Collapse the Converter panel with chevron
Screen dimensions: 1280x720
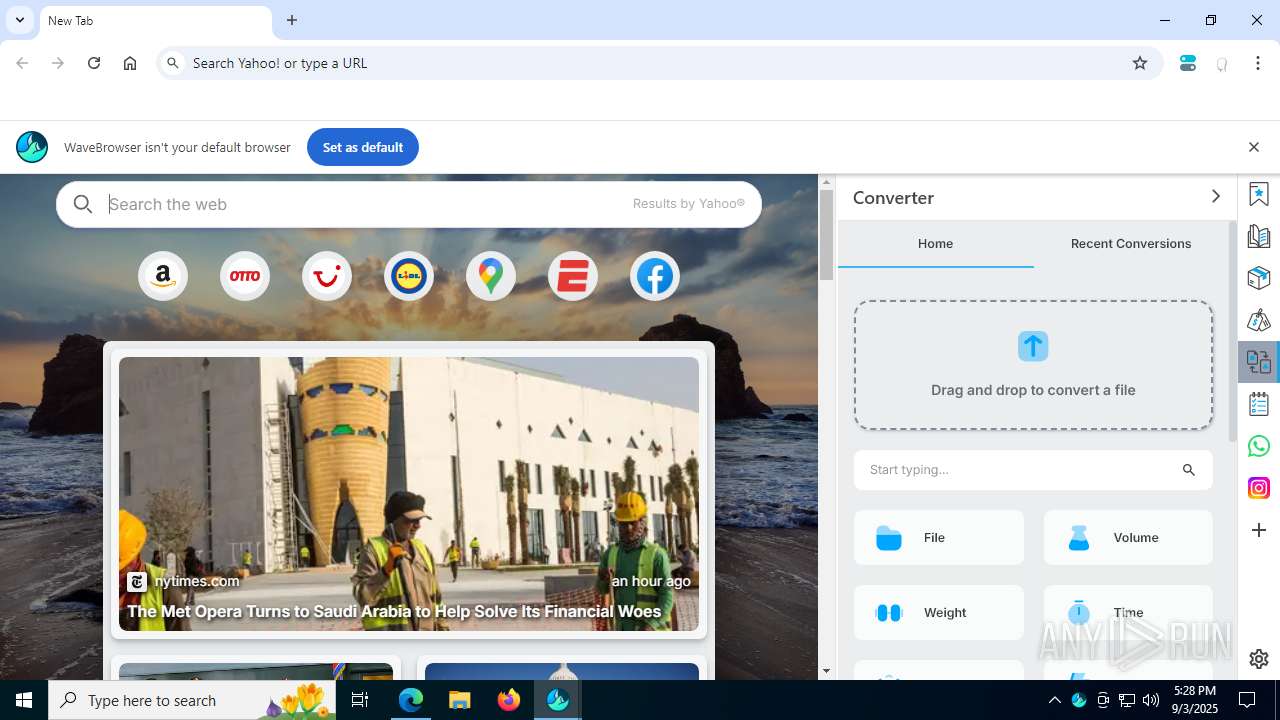pyautogui.click(x=1216, y=197)
